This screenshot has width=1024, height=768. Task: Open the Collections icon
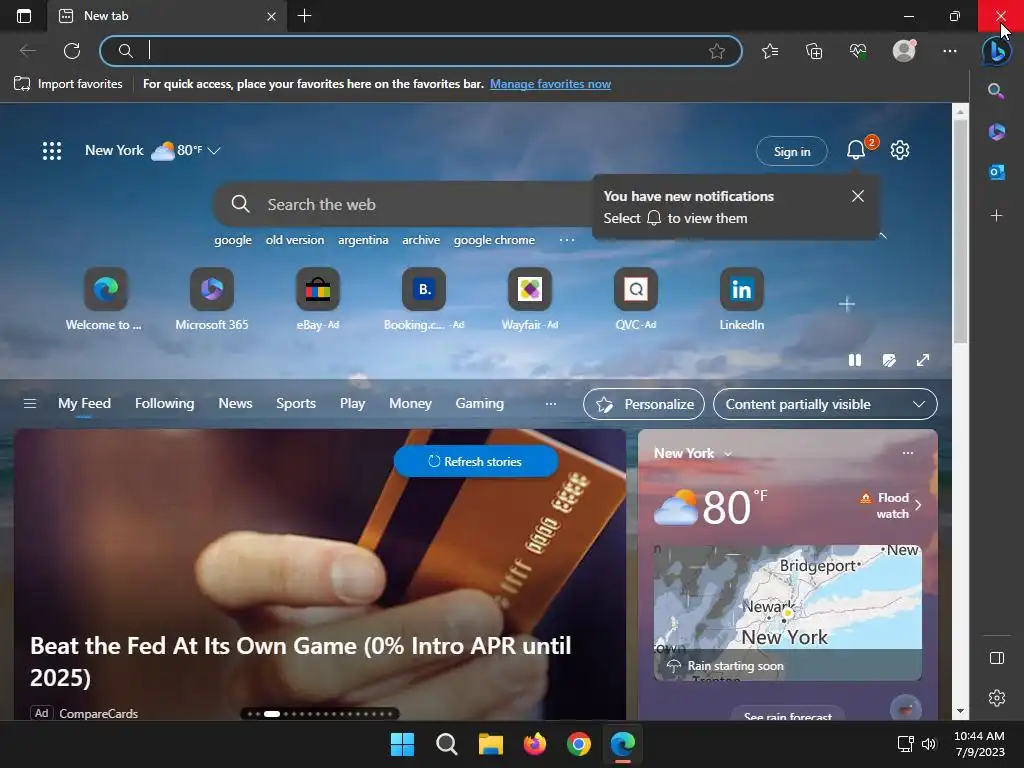tap(814, 51)
